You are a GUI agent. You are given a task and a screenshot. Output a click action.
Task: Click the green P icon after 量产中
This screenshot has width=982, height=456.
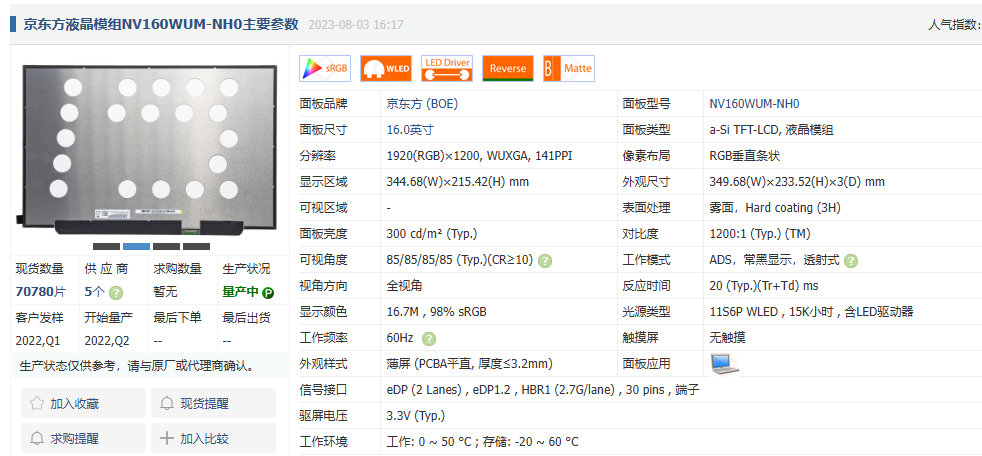(268, 293)
